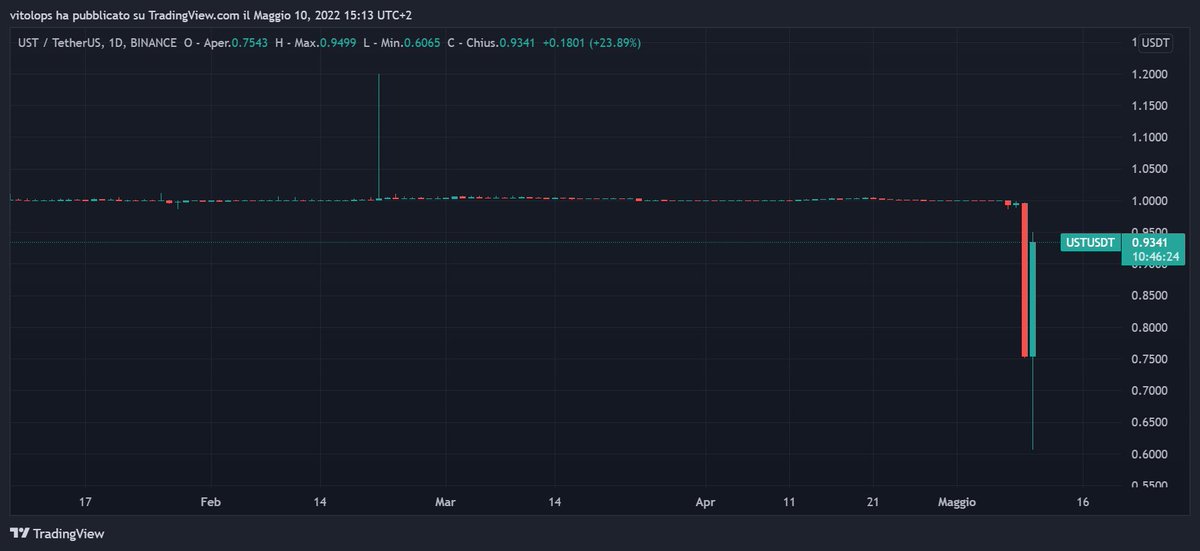Click the 1.0500 price axis label
Viewport: 1200px width, 551px height.
coord(1149,170)
